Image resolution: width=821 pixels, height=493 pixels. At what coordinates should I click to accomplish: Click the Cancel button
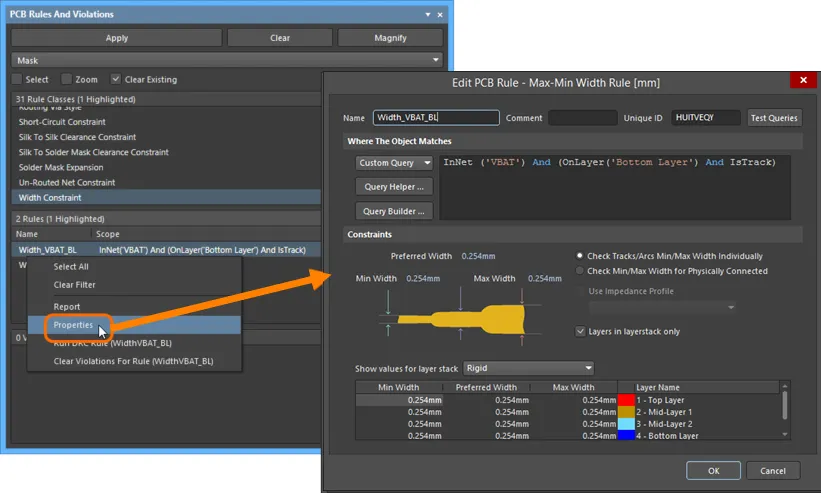[x=773, y=471]
